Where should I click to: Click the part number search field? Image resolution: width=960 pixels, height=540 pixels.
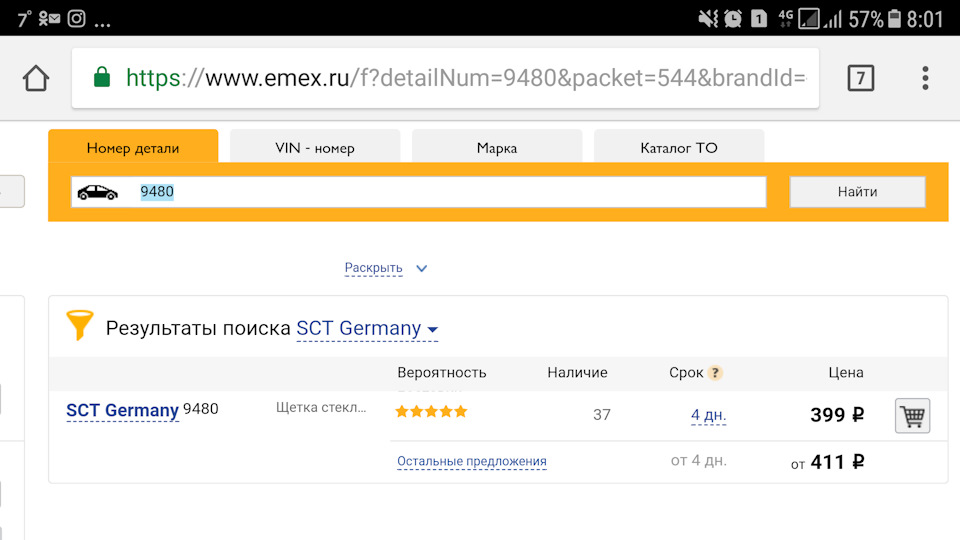pos(450,192)
